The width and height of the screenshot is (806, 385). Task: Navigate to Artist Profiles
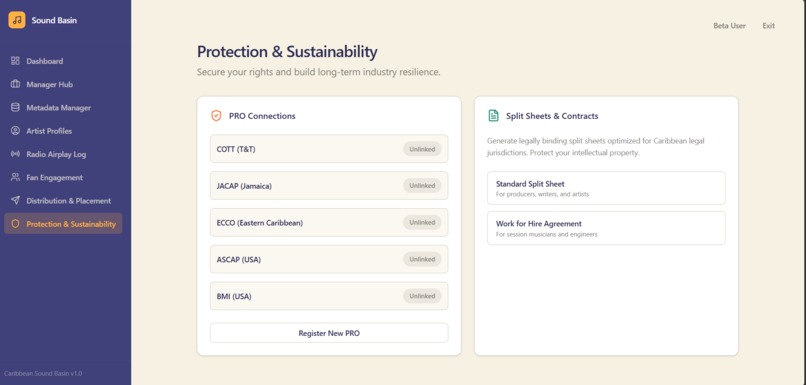click(63, 131)
